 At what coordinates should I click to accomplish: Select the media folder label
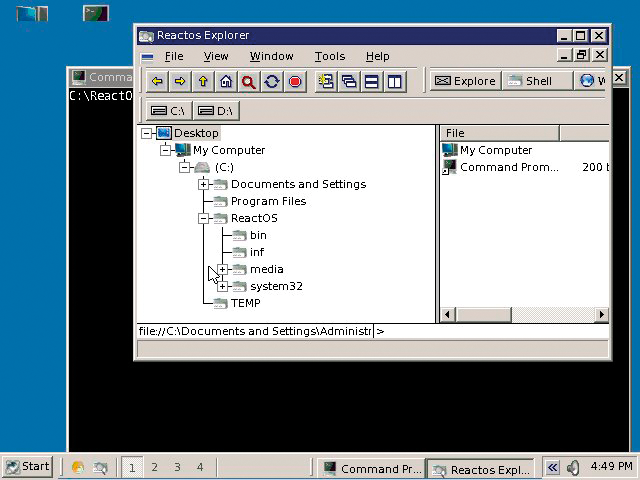[267, 269]
